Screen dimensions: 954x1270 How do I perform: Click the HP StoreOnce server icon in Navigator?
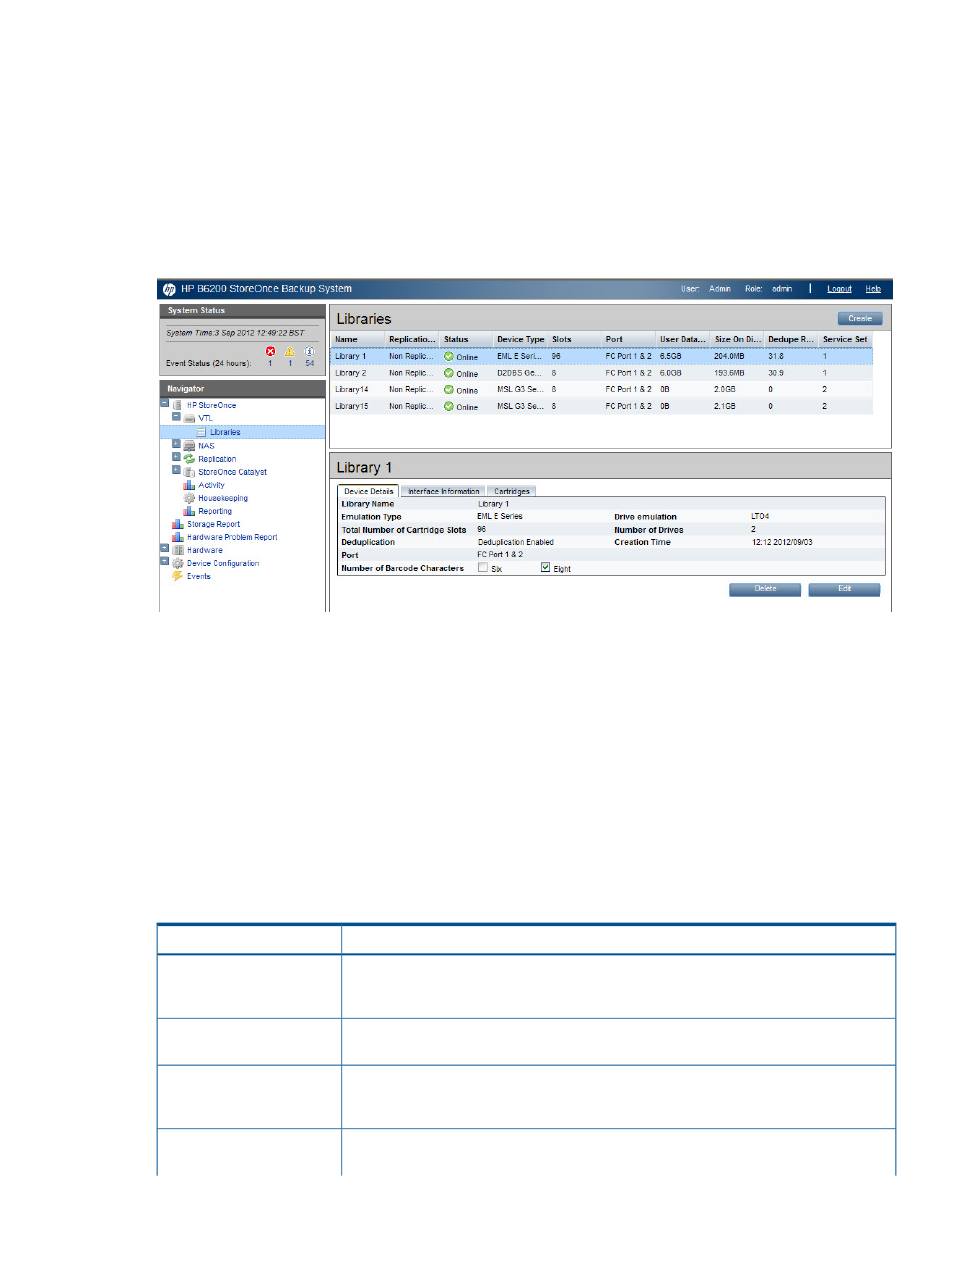(x=178, y=405)
